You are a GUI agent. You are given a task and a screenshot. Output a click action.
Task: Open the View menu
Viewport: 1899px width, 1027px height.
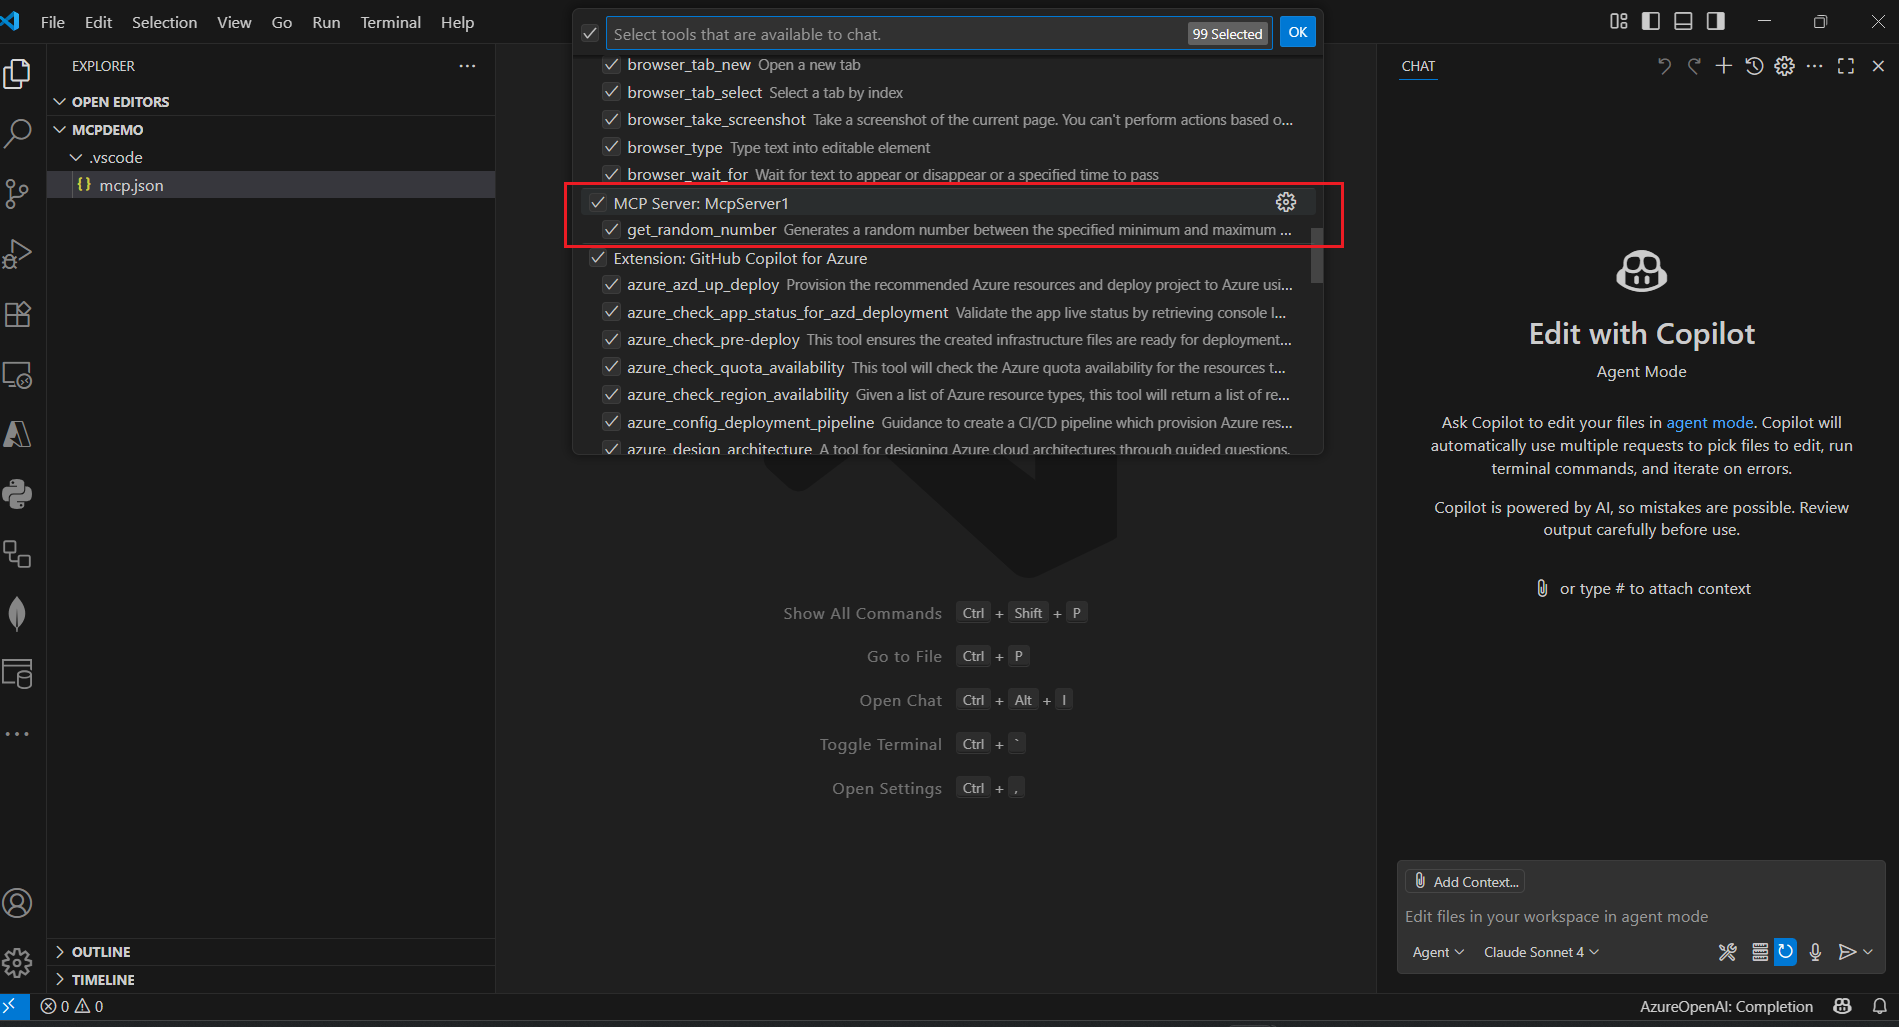[234, 22]
